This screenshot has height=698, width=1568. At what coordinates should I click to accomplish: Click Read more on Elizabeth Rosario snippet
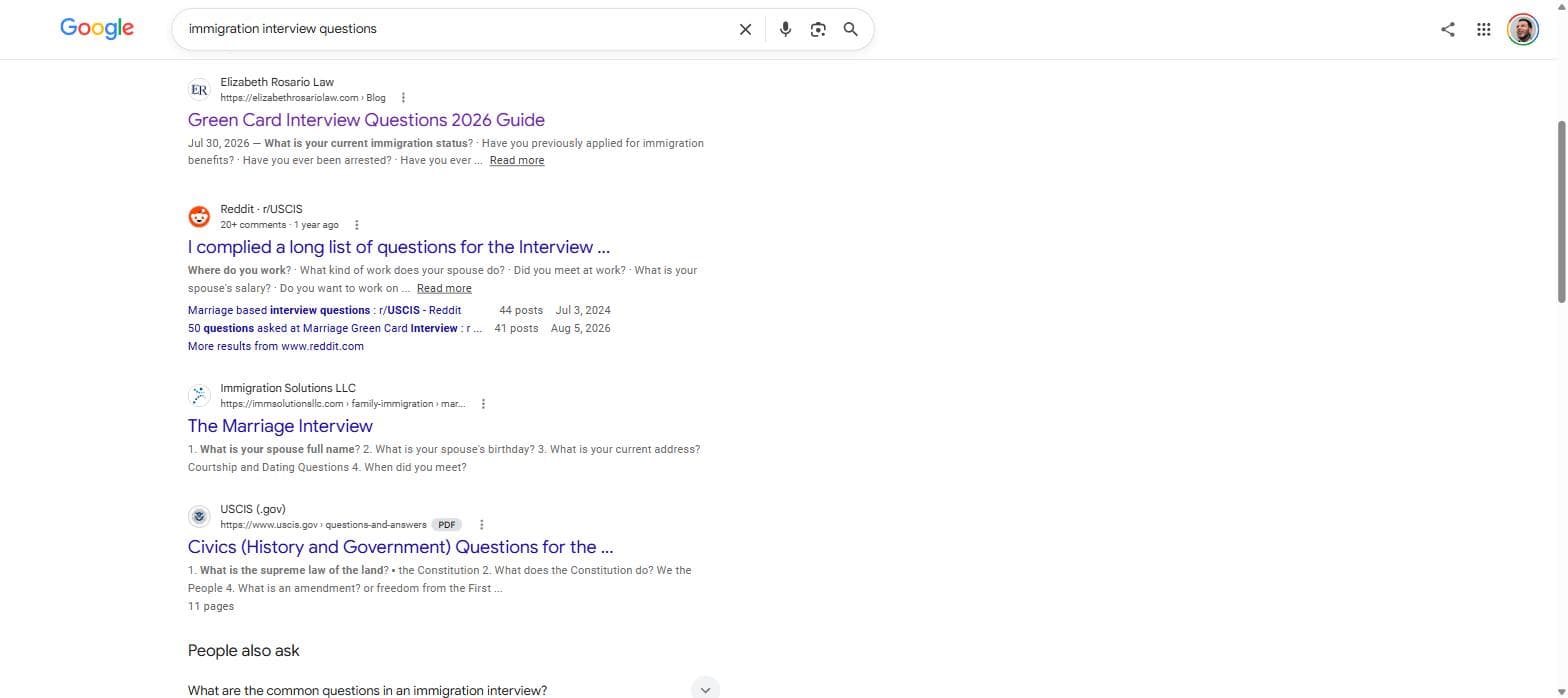point(517,160)
